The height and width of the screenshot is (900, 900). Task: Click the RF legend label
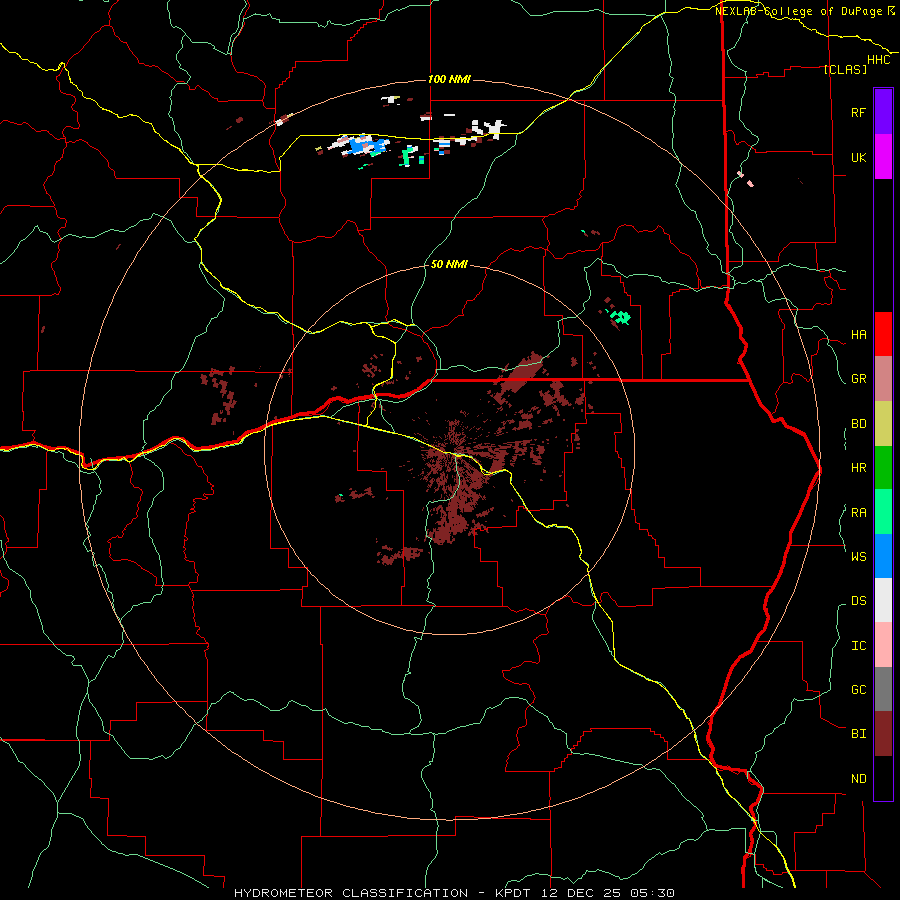click(x=858, y=112)
